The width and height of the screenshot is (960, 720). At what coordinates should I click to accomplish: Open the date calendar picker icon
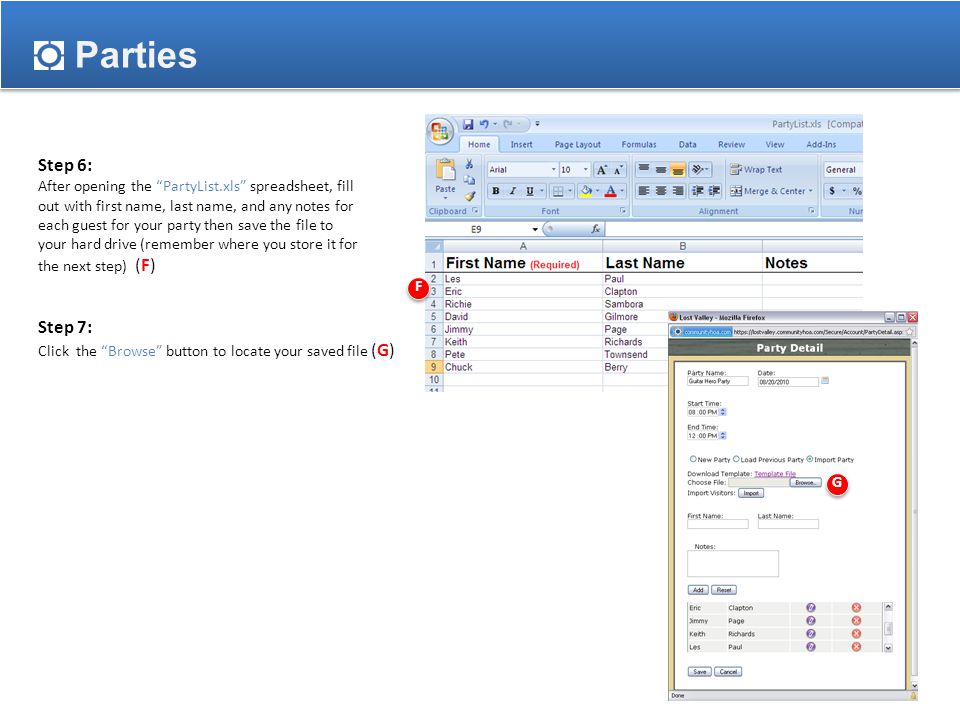pyautogui.click(x=825, y=381)
